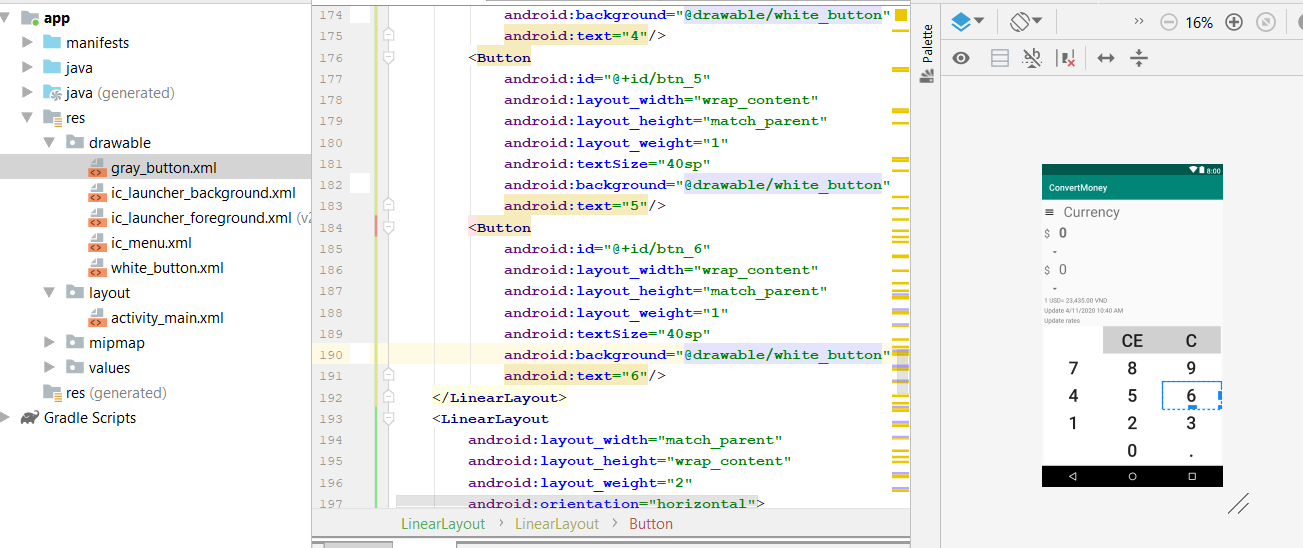Click the Gradle elephant icon
1303x548 pixels.
tap(29, 418)
